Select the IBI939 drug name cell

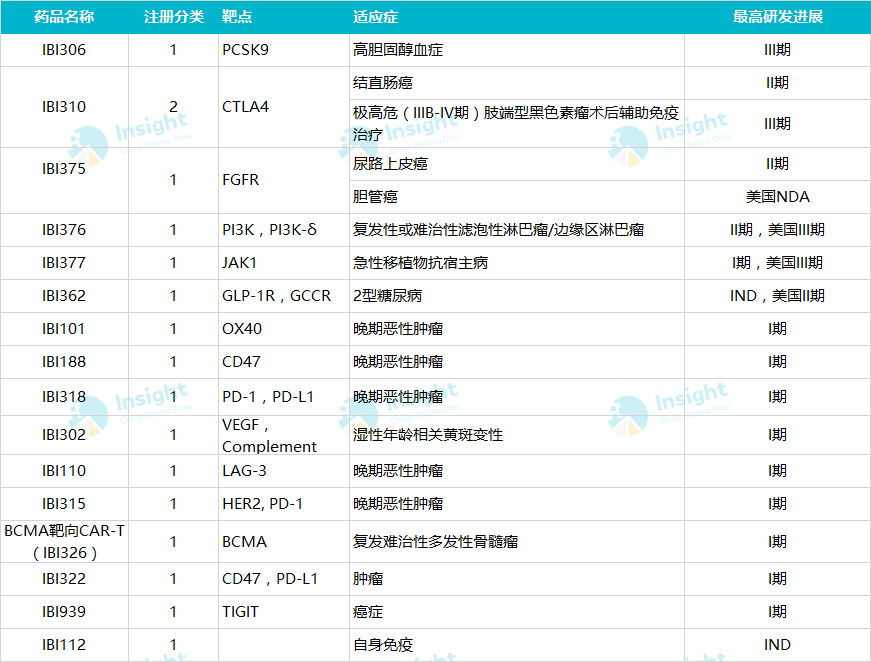(x=64, y=612)
